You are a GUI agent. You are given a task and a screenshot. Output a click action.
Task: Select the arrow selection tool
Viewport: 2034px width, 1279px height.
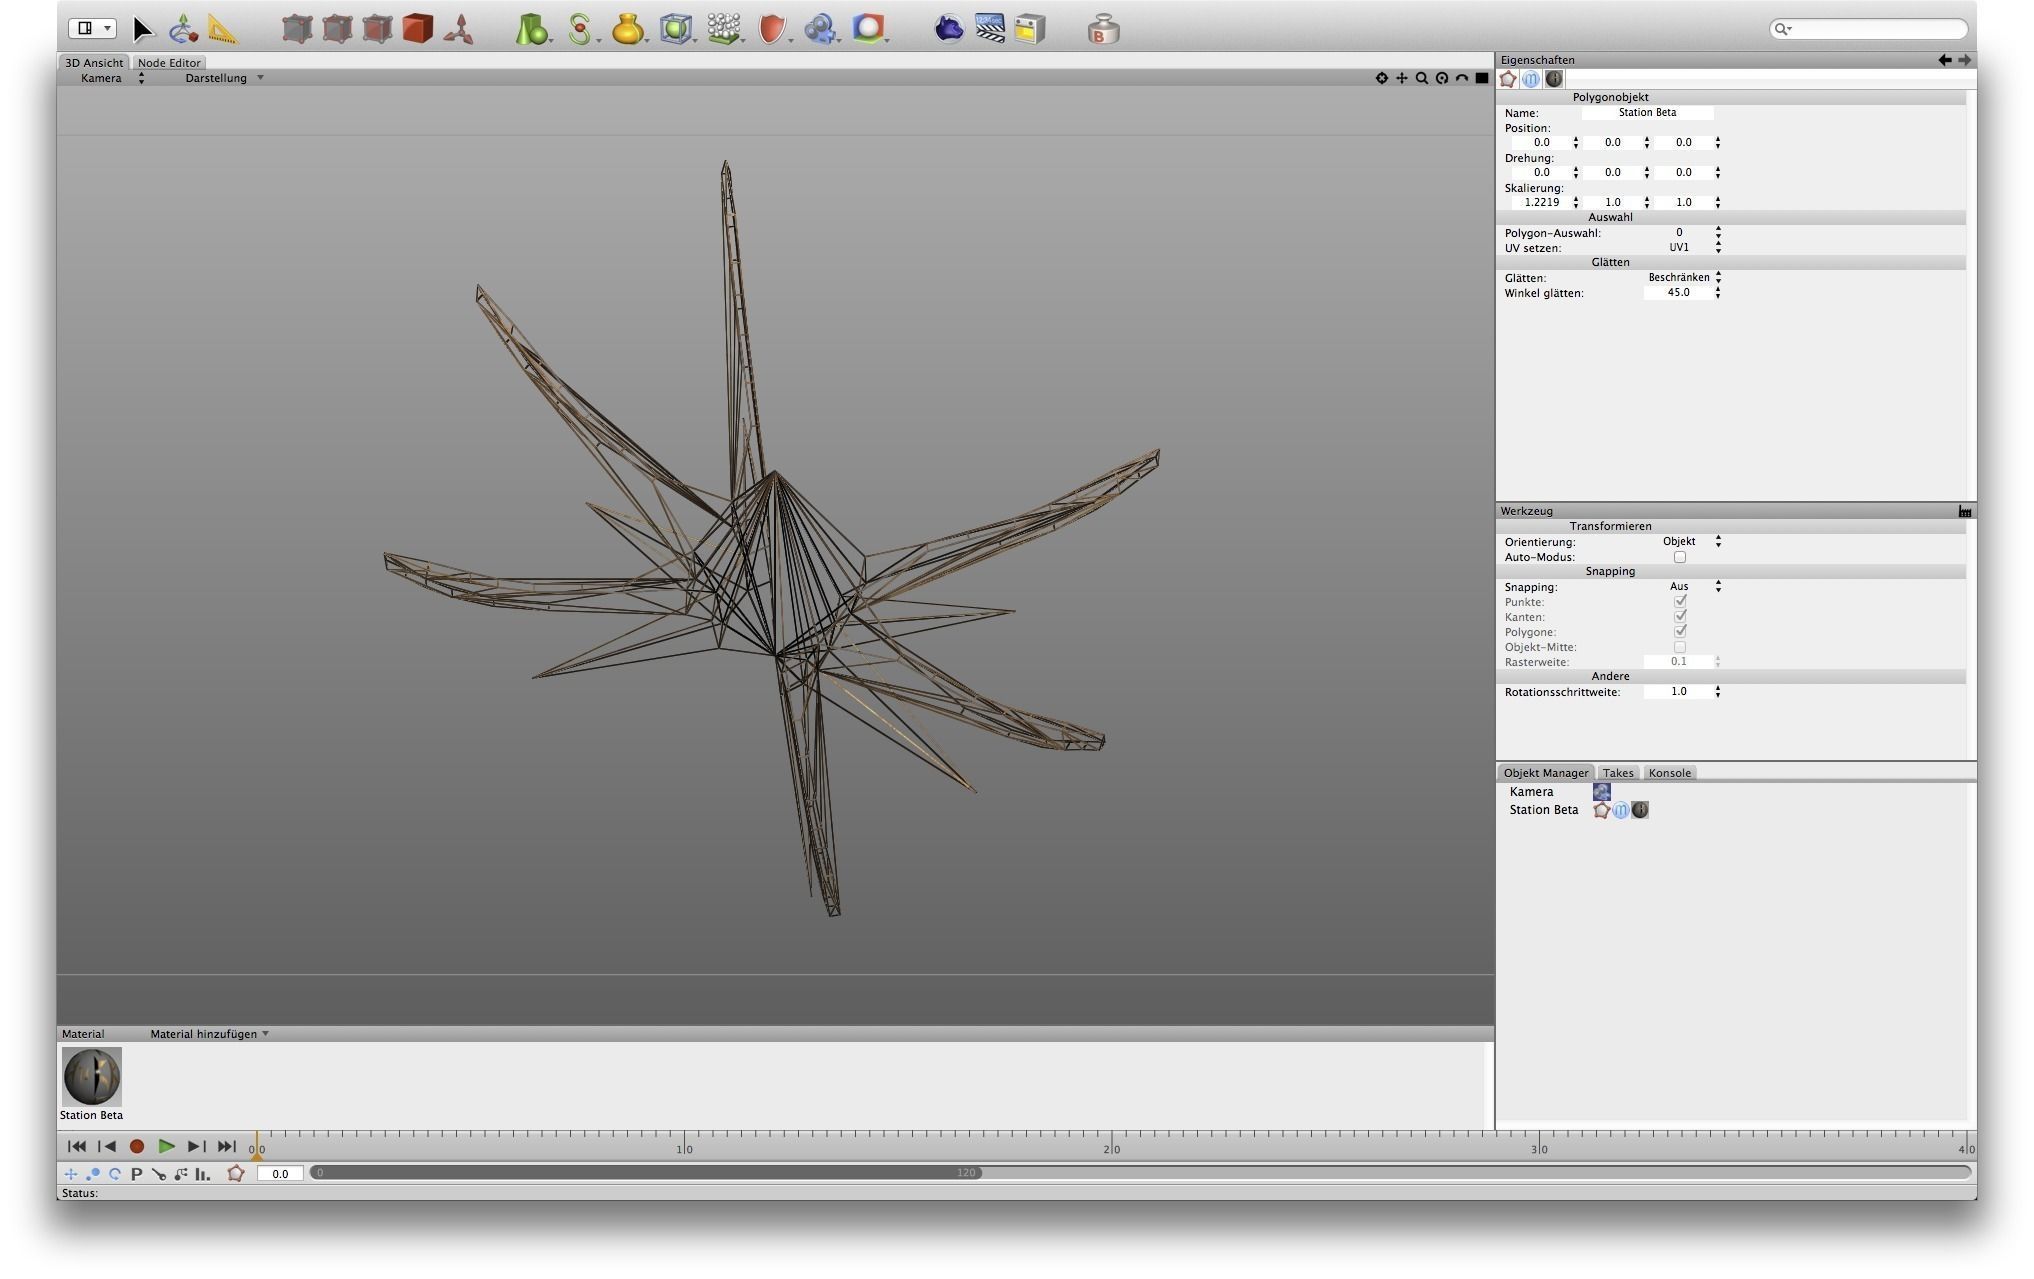point(142,29)
